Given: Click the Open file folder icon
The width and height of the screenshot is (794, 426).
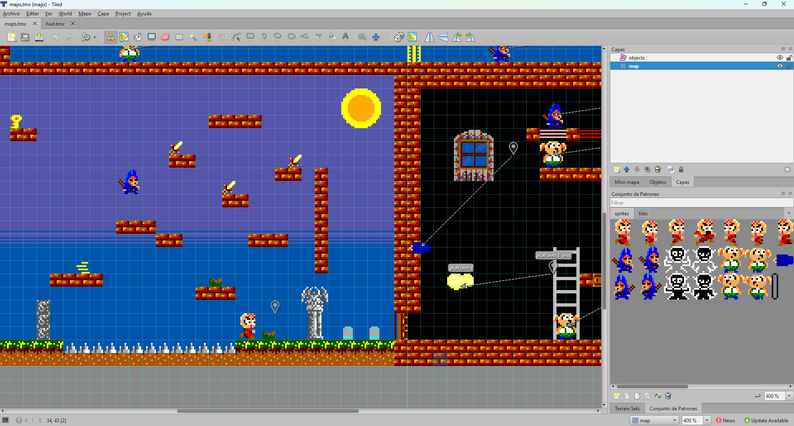Looking at the screenshot, I should pos(25,37).
